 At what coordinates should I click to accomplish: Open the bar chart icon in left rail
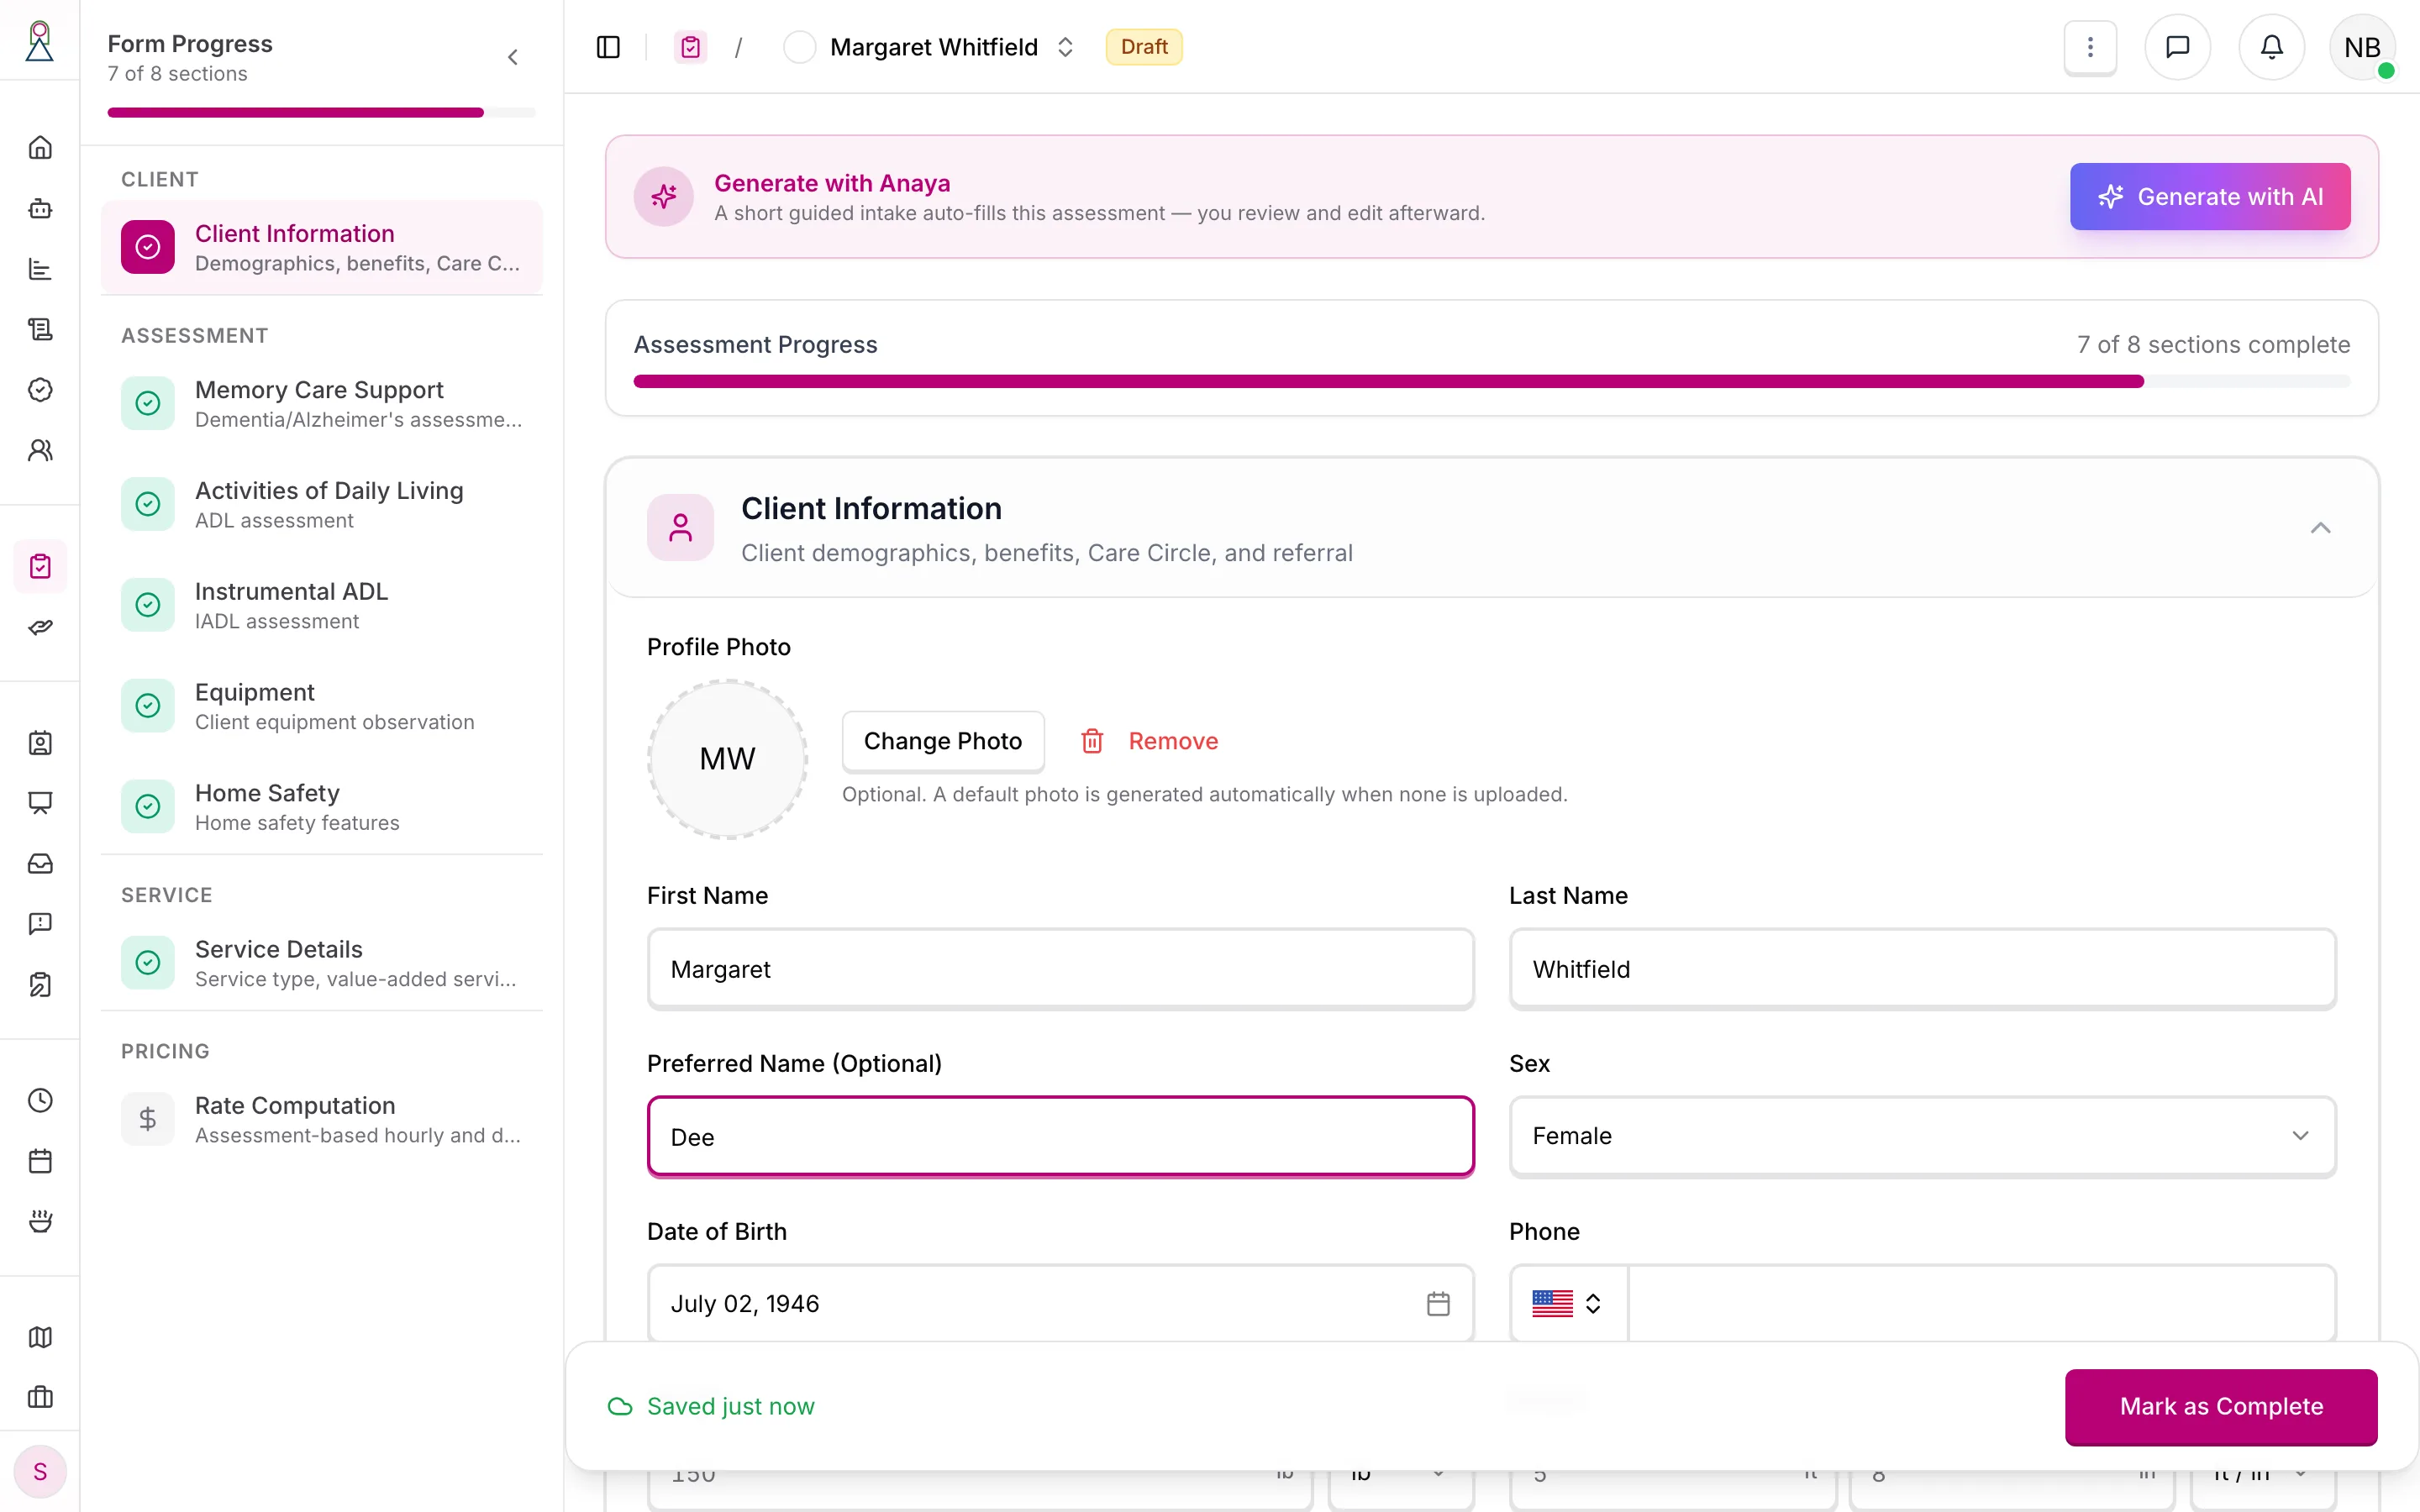40,269
